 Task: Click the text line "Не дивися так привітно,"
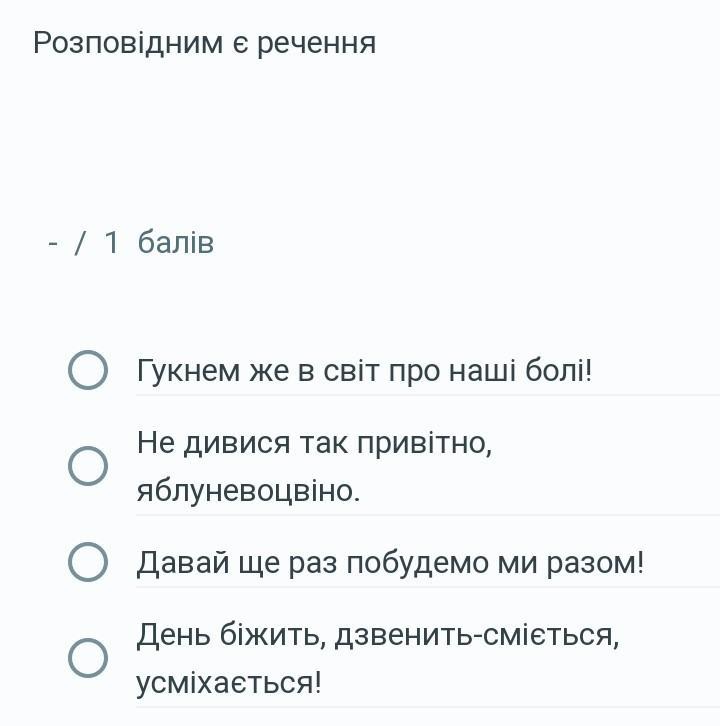coord(314,443)
